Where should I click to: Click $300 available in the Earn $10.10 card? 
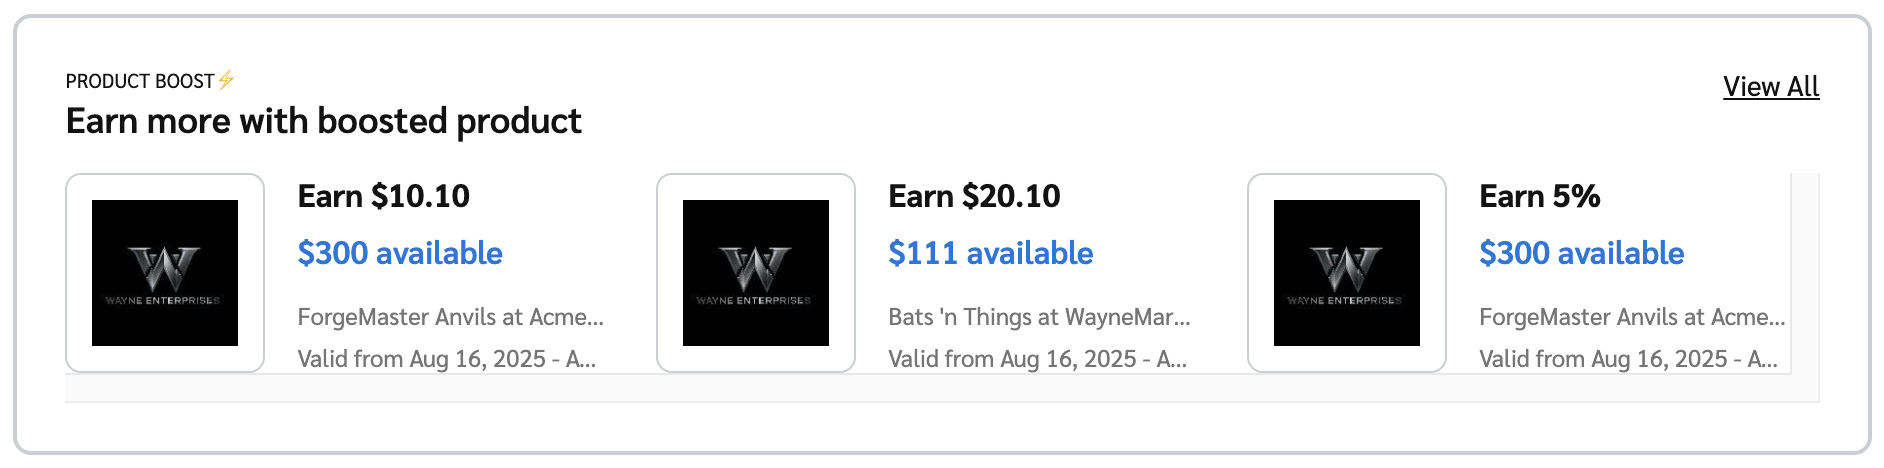pos(400,253)
